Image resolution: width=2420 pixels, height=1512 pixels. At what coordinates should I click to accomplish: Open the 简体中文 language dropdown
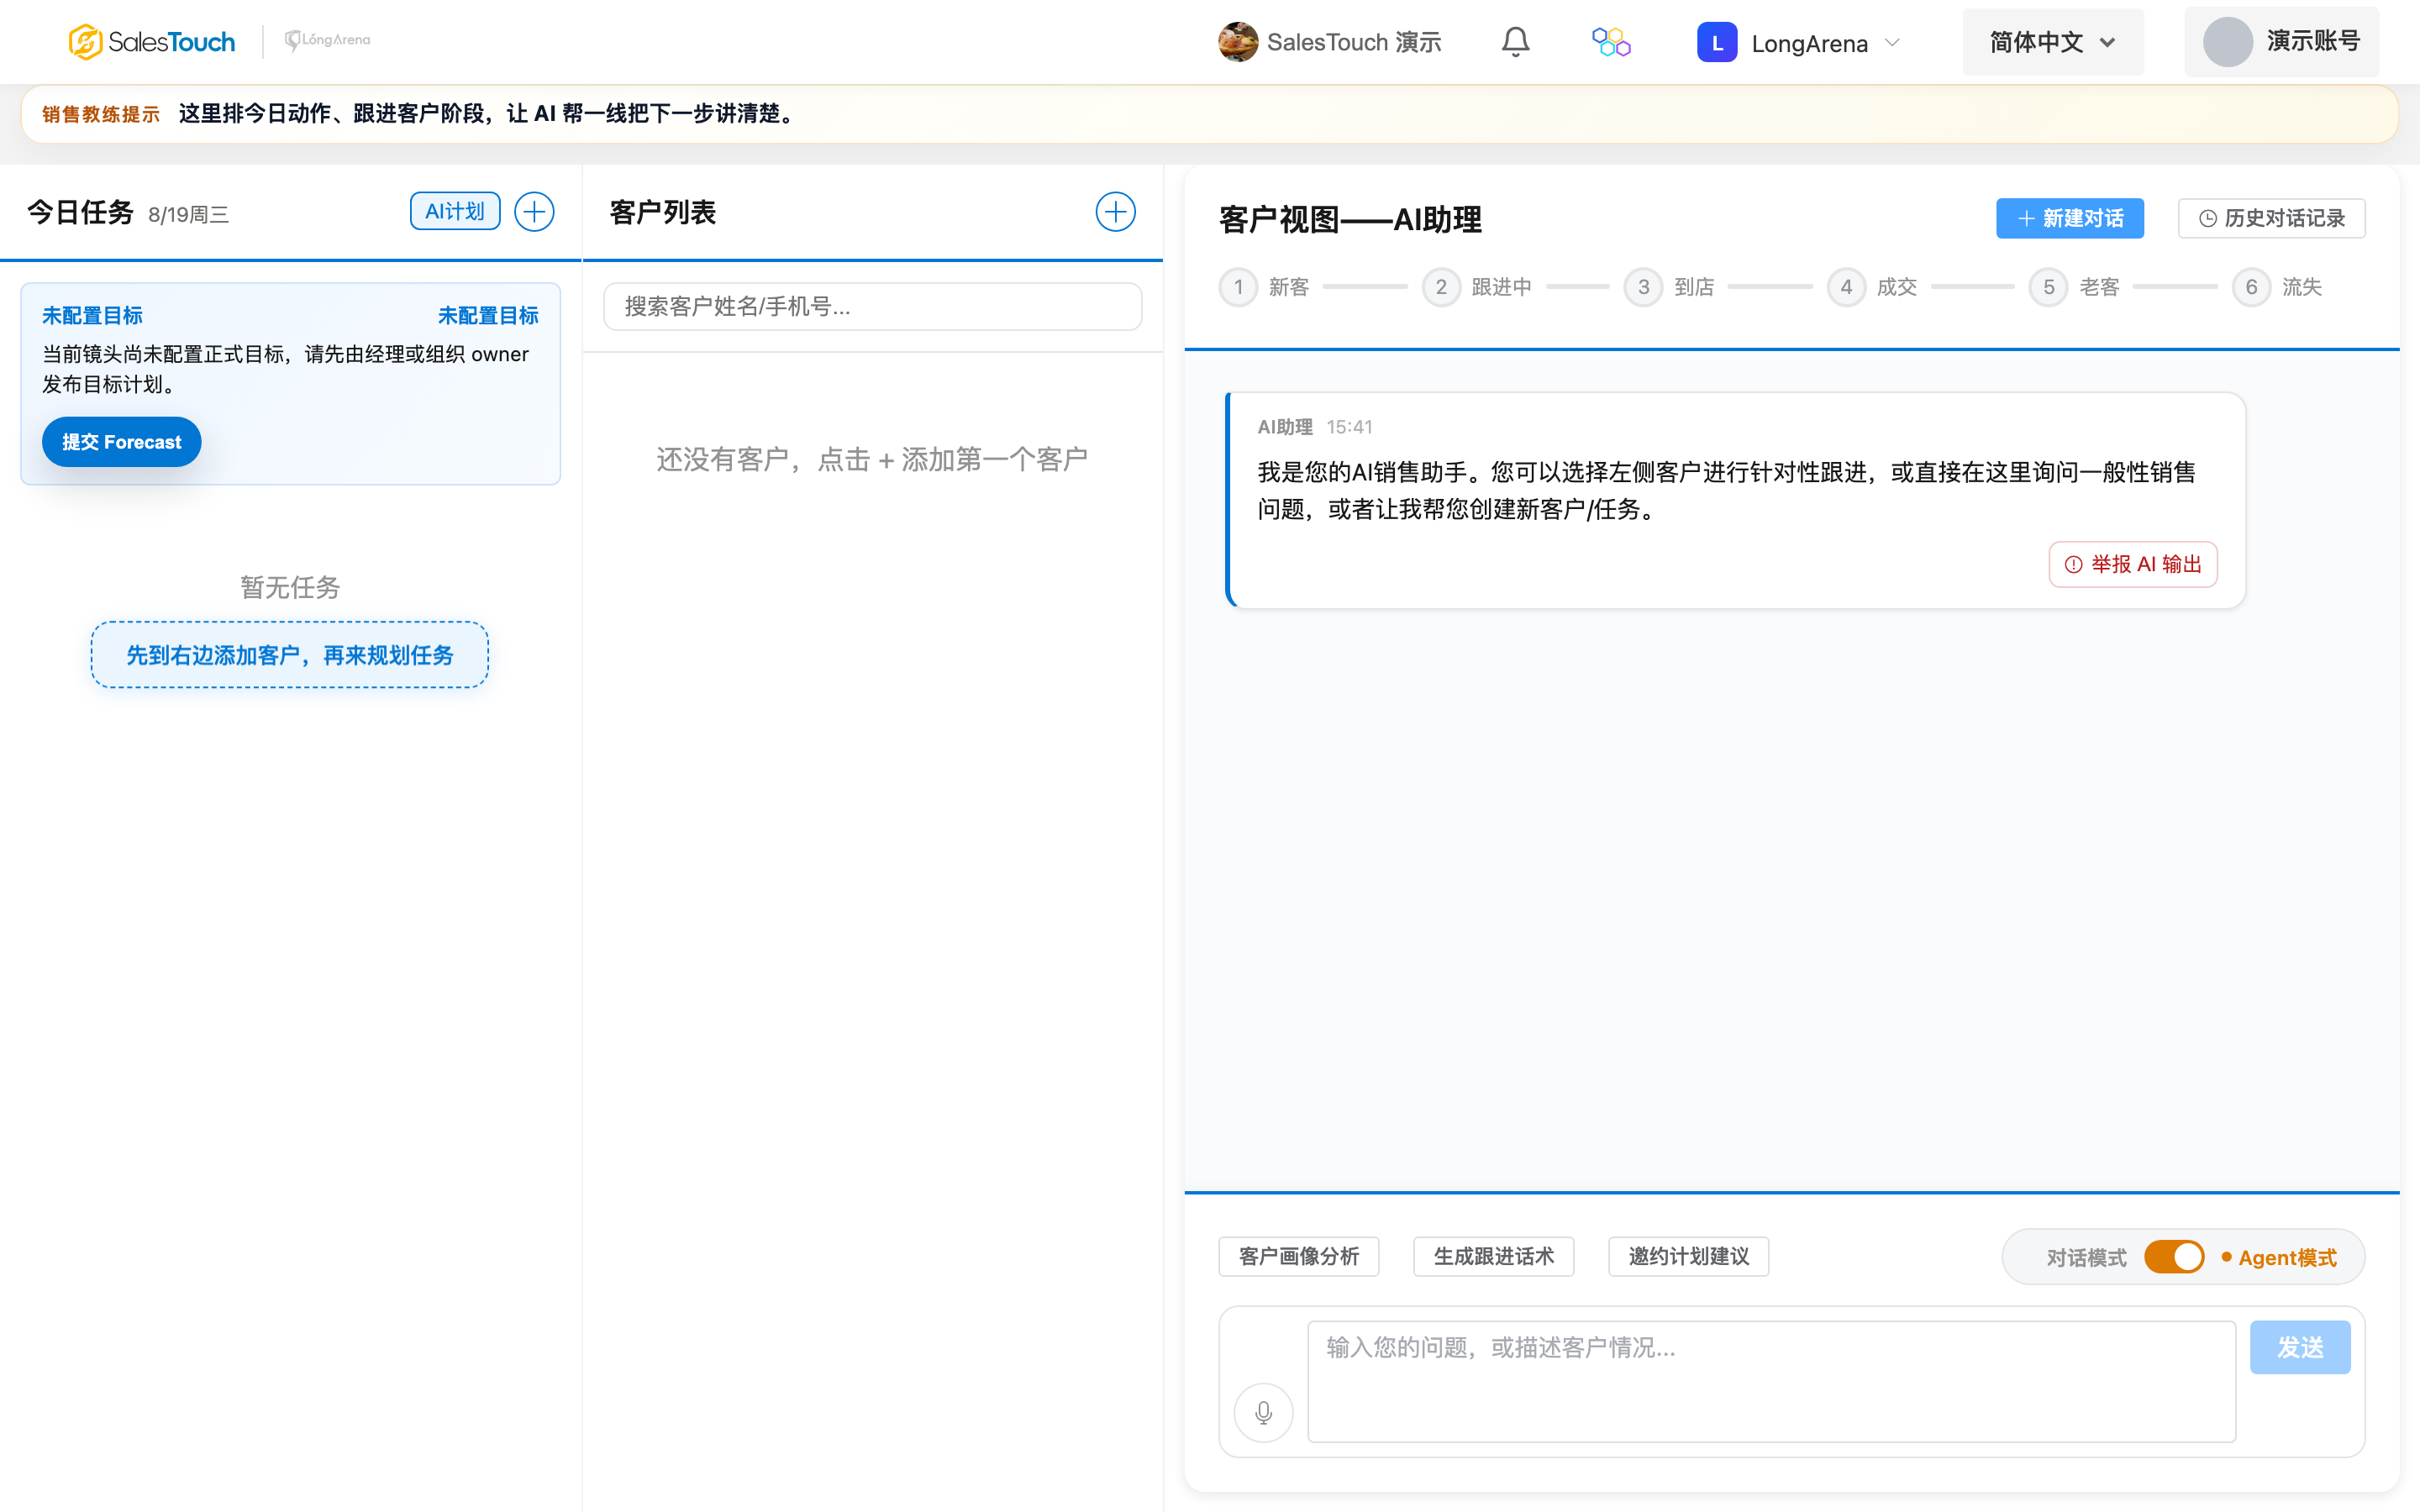point(2052,42)
